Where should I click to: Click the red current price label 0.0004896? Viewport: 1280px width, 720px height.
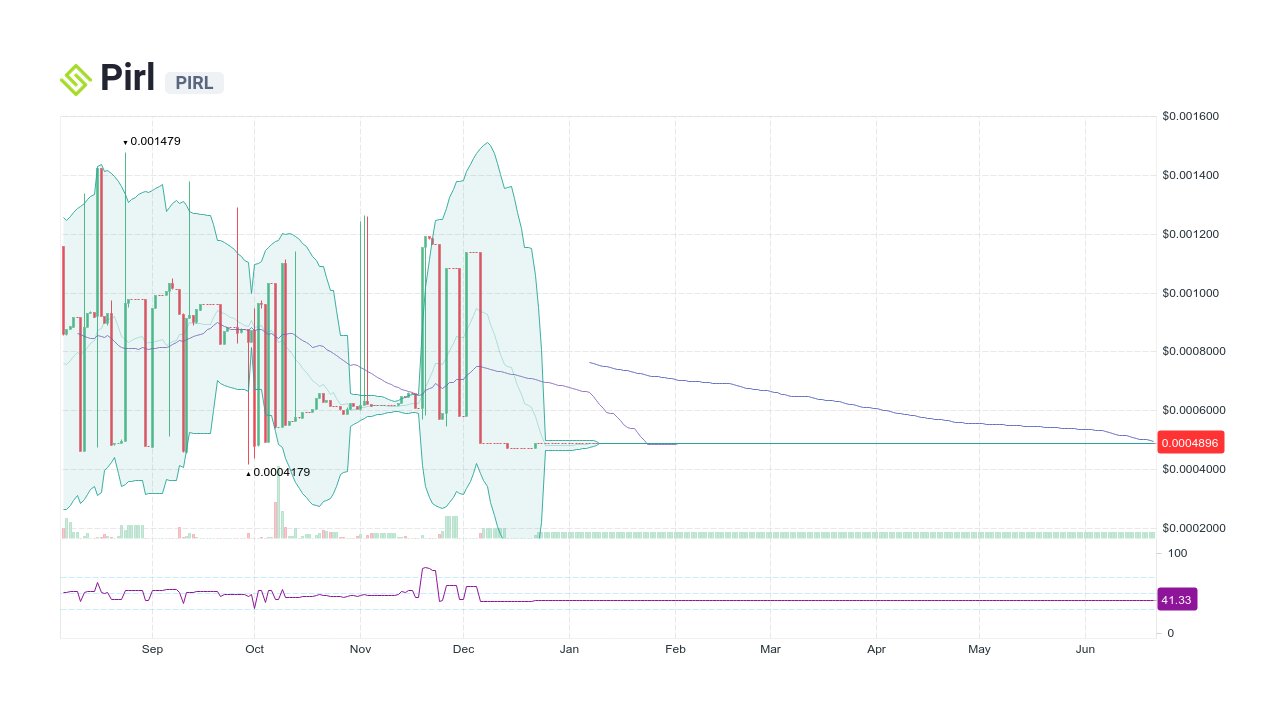pos(1190,442)
